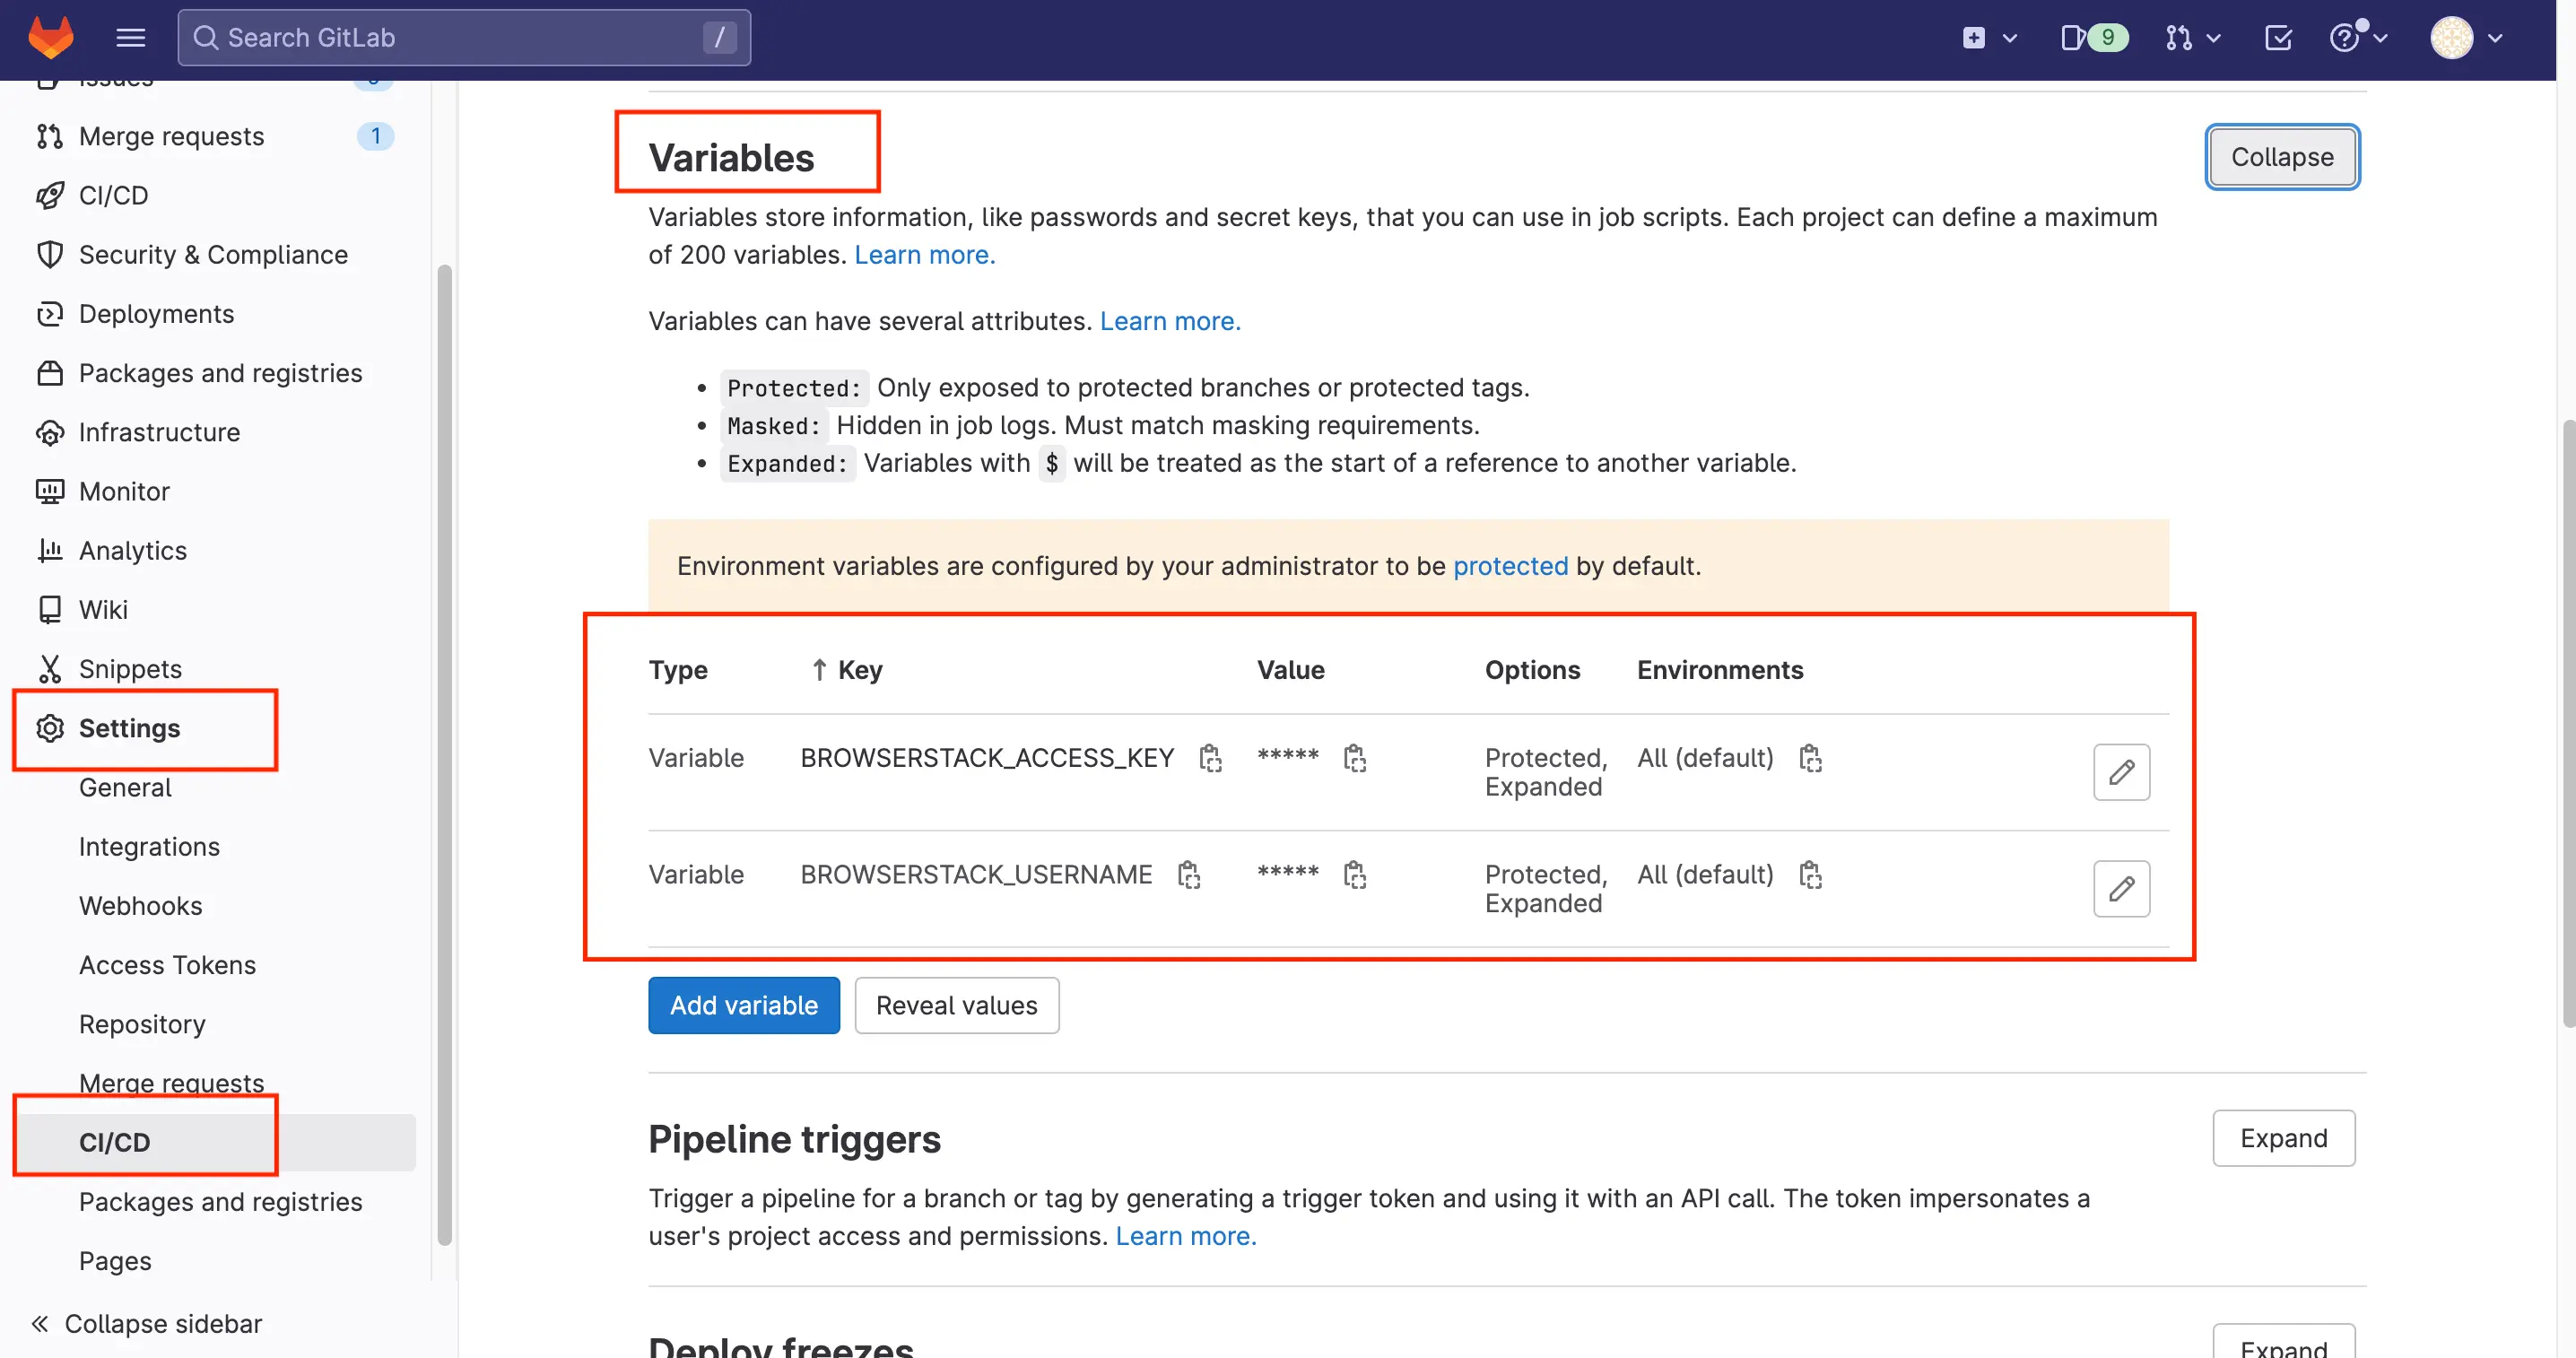Click the Add variable button
2576x1358 pixels.
(743, 1005)
